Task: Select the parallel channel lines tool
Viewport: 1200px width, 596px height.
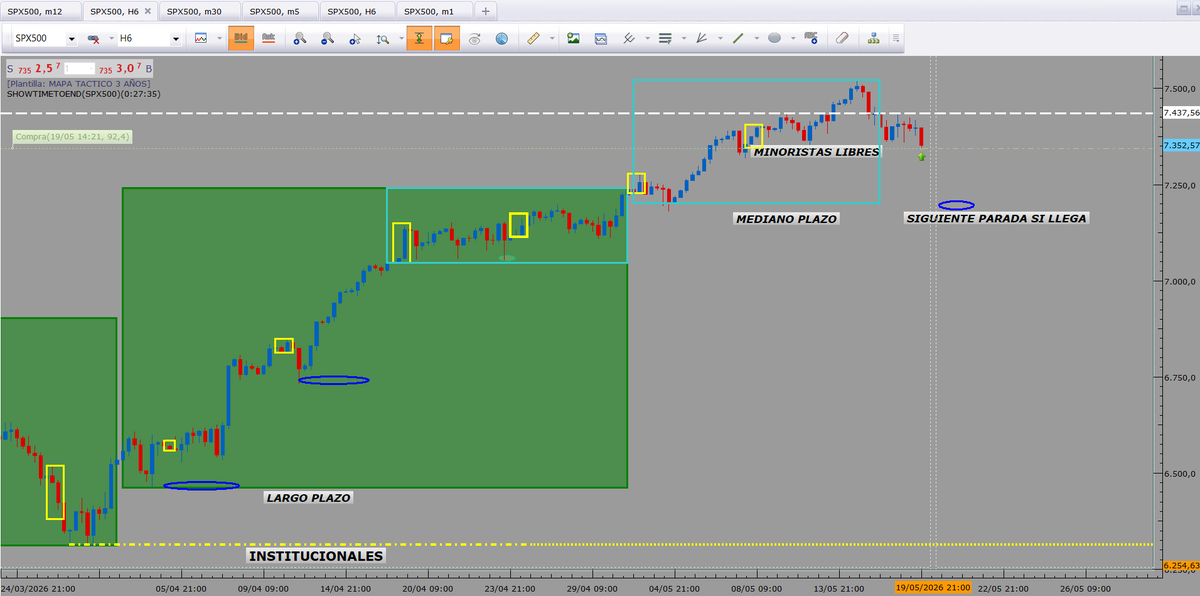Action: pyautogui.click(x=629, y=39)
